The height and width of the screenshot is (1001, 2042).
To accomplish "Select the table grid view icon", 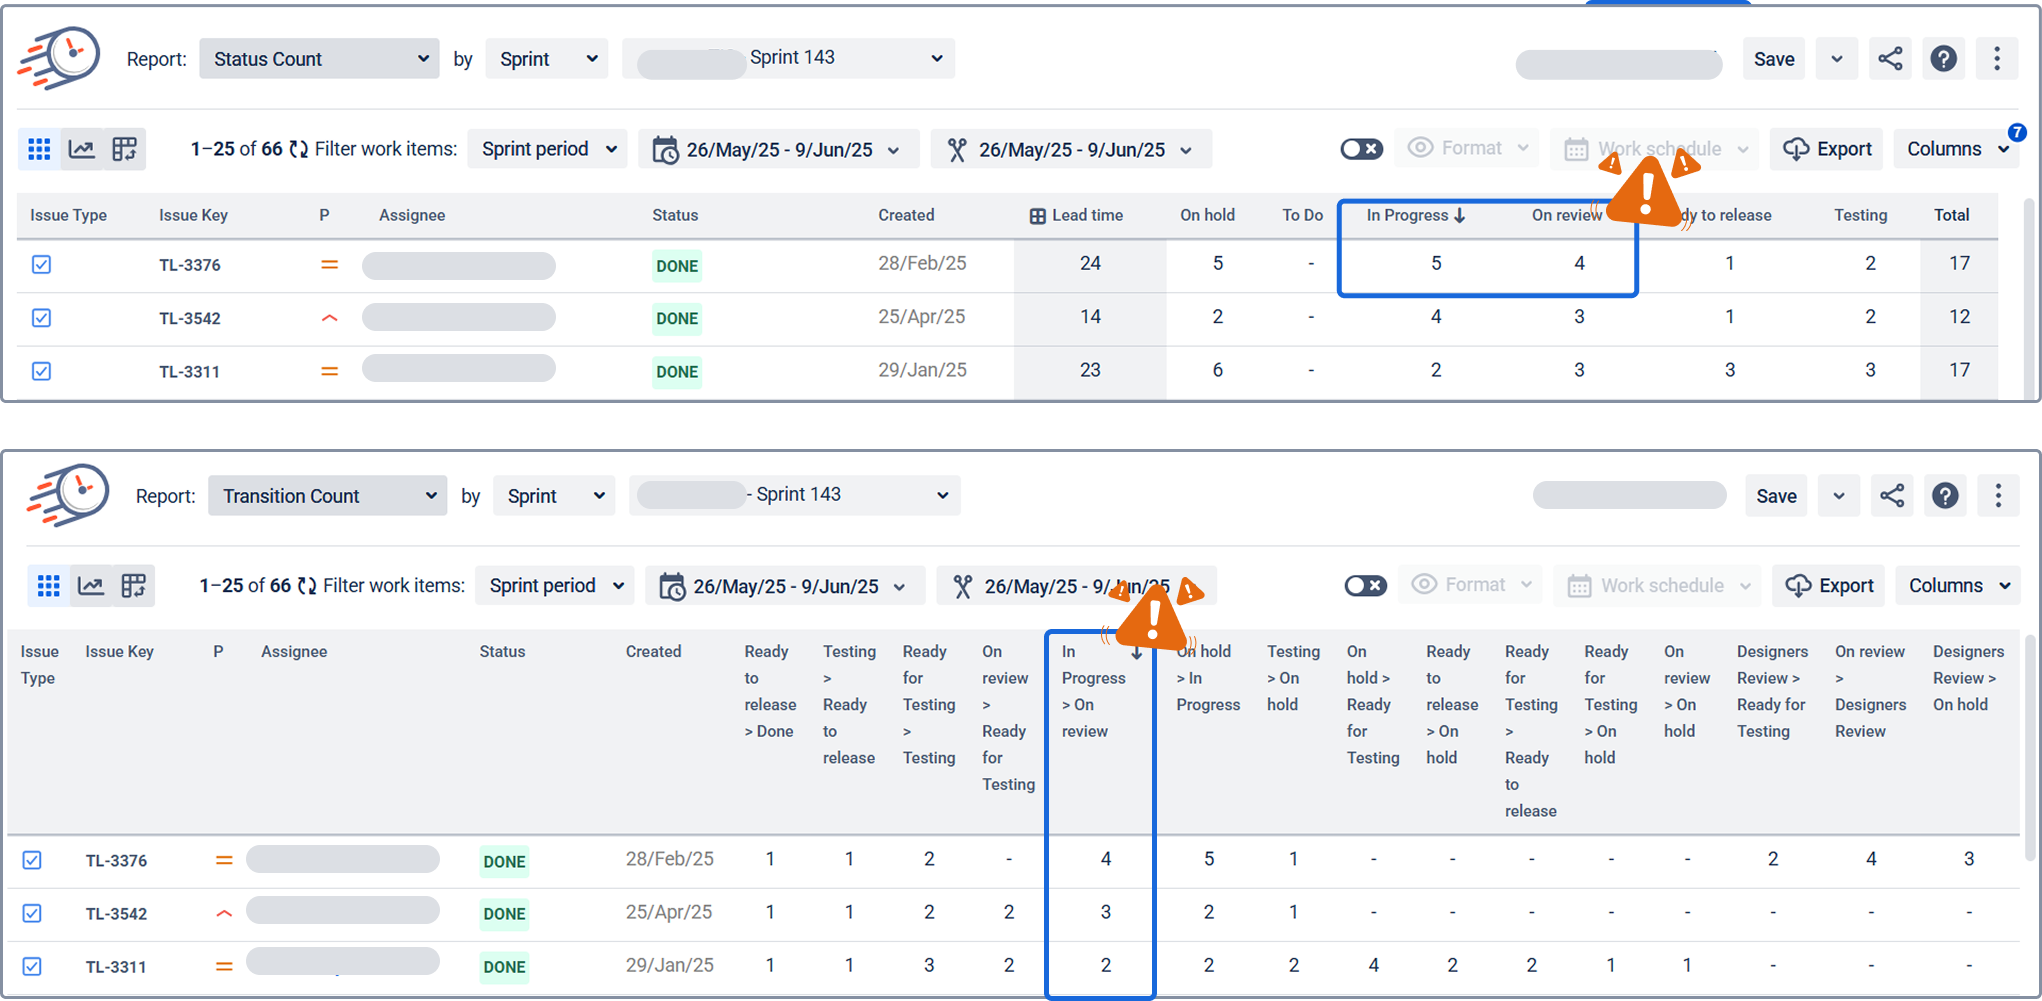I will (39, 149).
